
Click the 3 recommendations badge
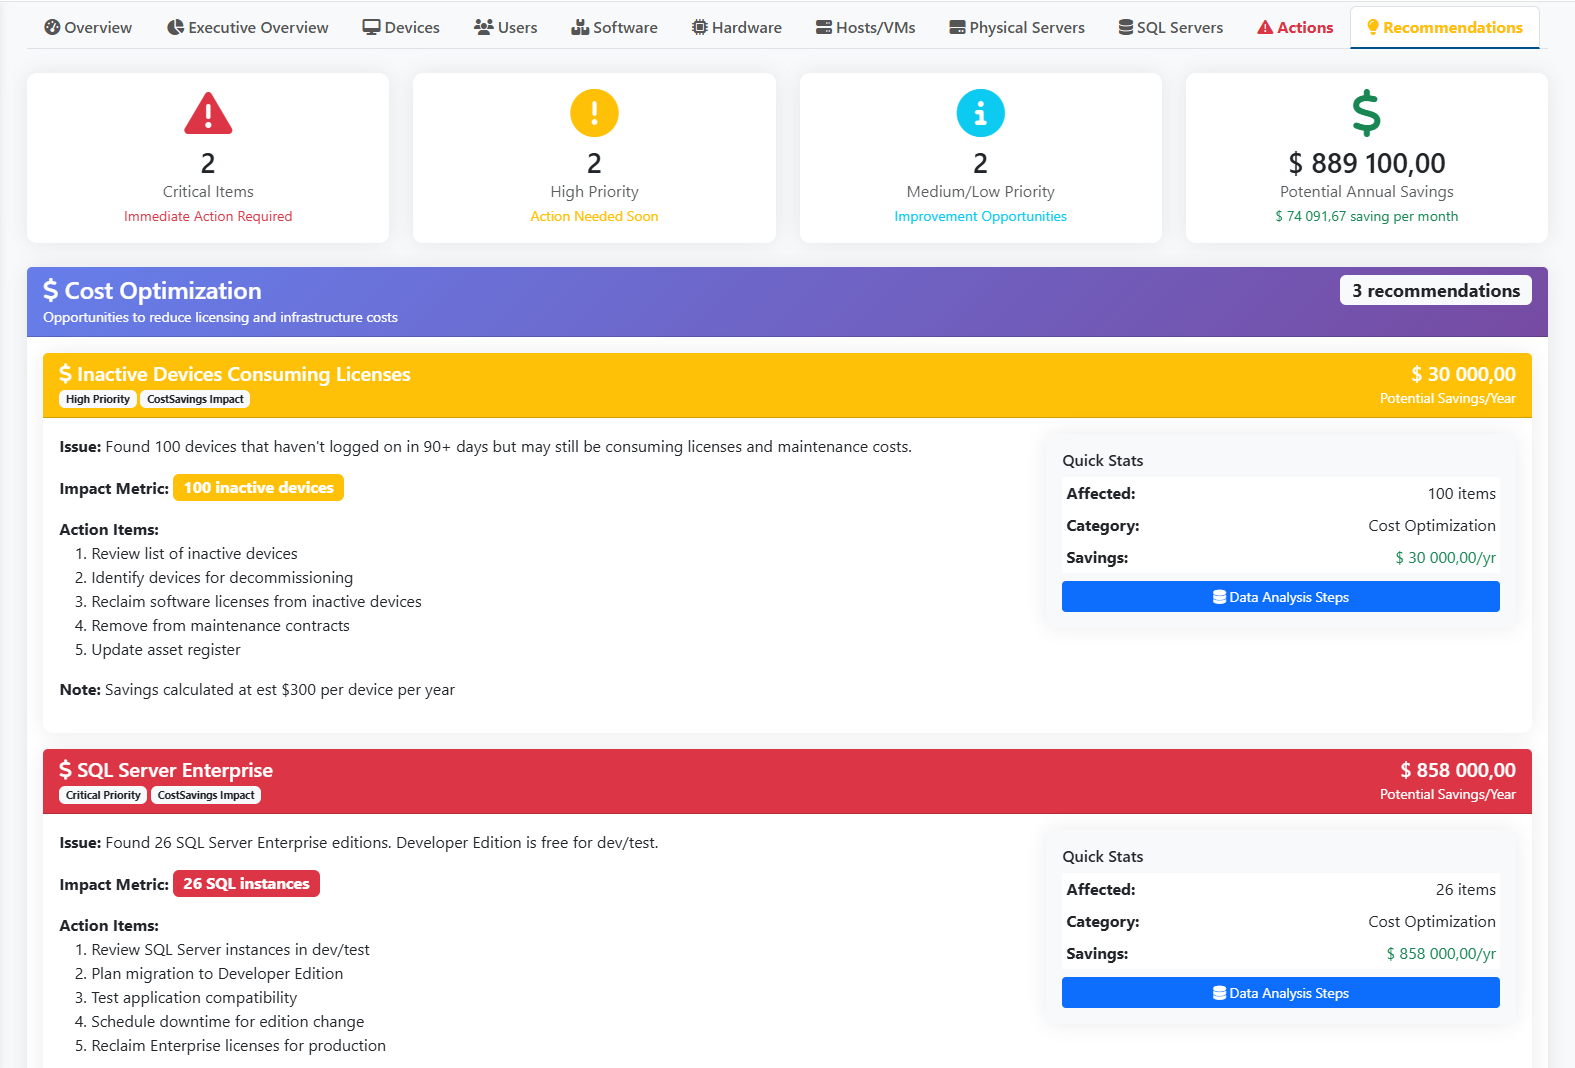pos(1436,290)
